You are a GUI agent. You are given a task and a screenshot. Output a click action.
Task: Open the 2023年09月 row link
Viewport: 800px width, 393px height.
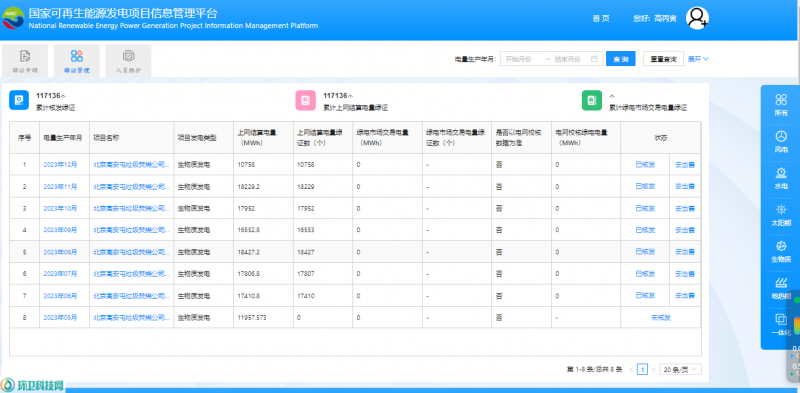coord(60,230)
